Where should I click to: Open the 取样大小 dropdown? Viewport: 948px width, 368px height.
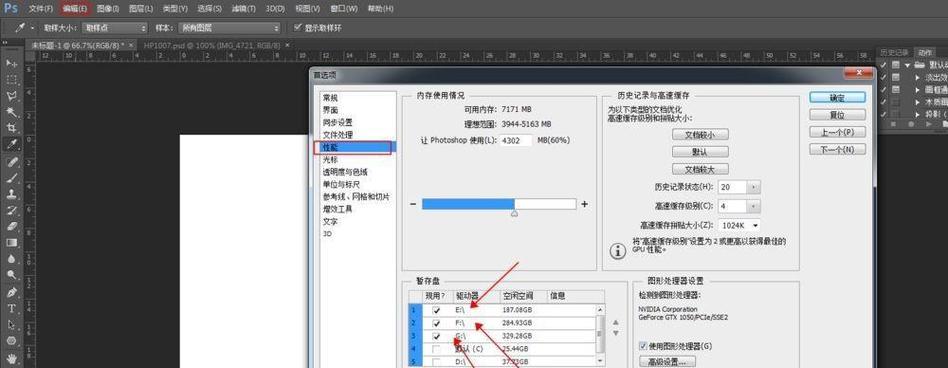115,28
